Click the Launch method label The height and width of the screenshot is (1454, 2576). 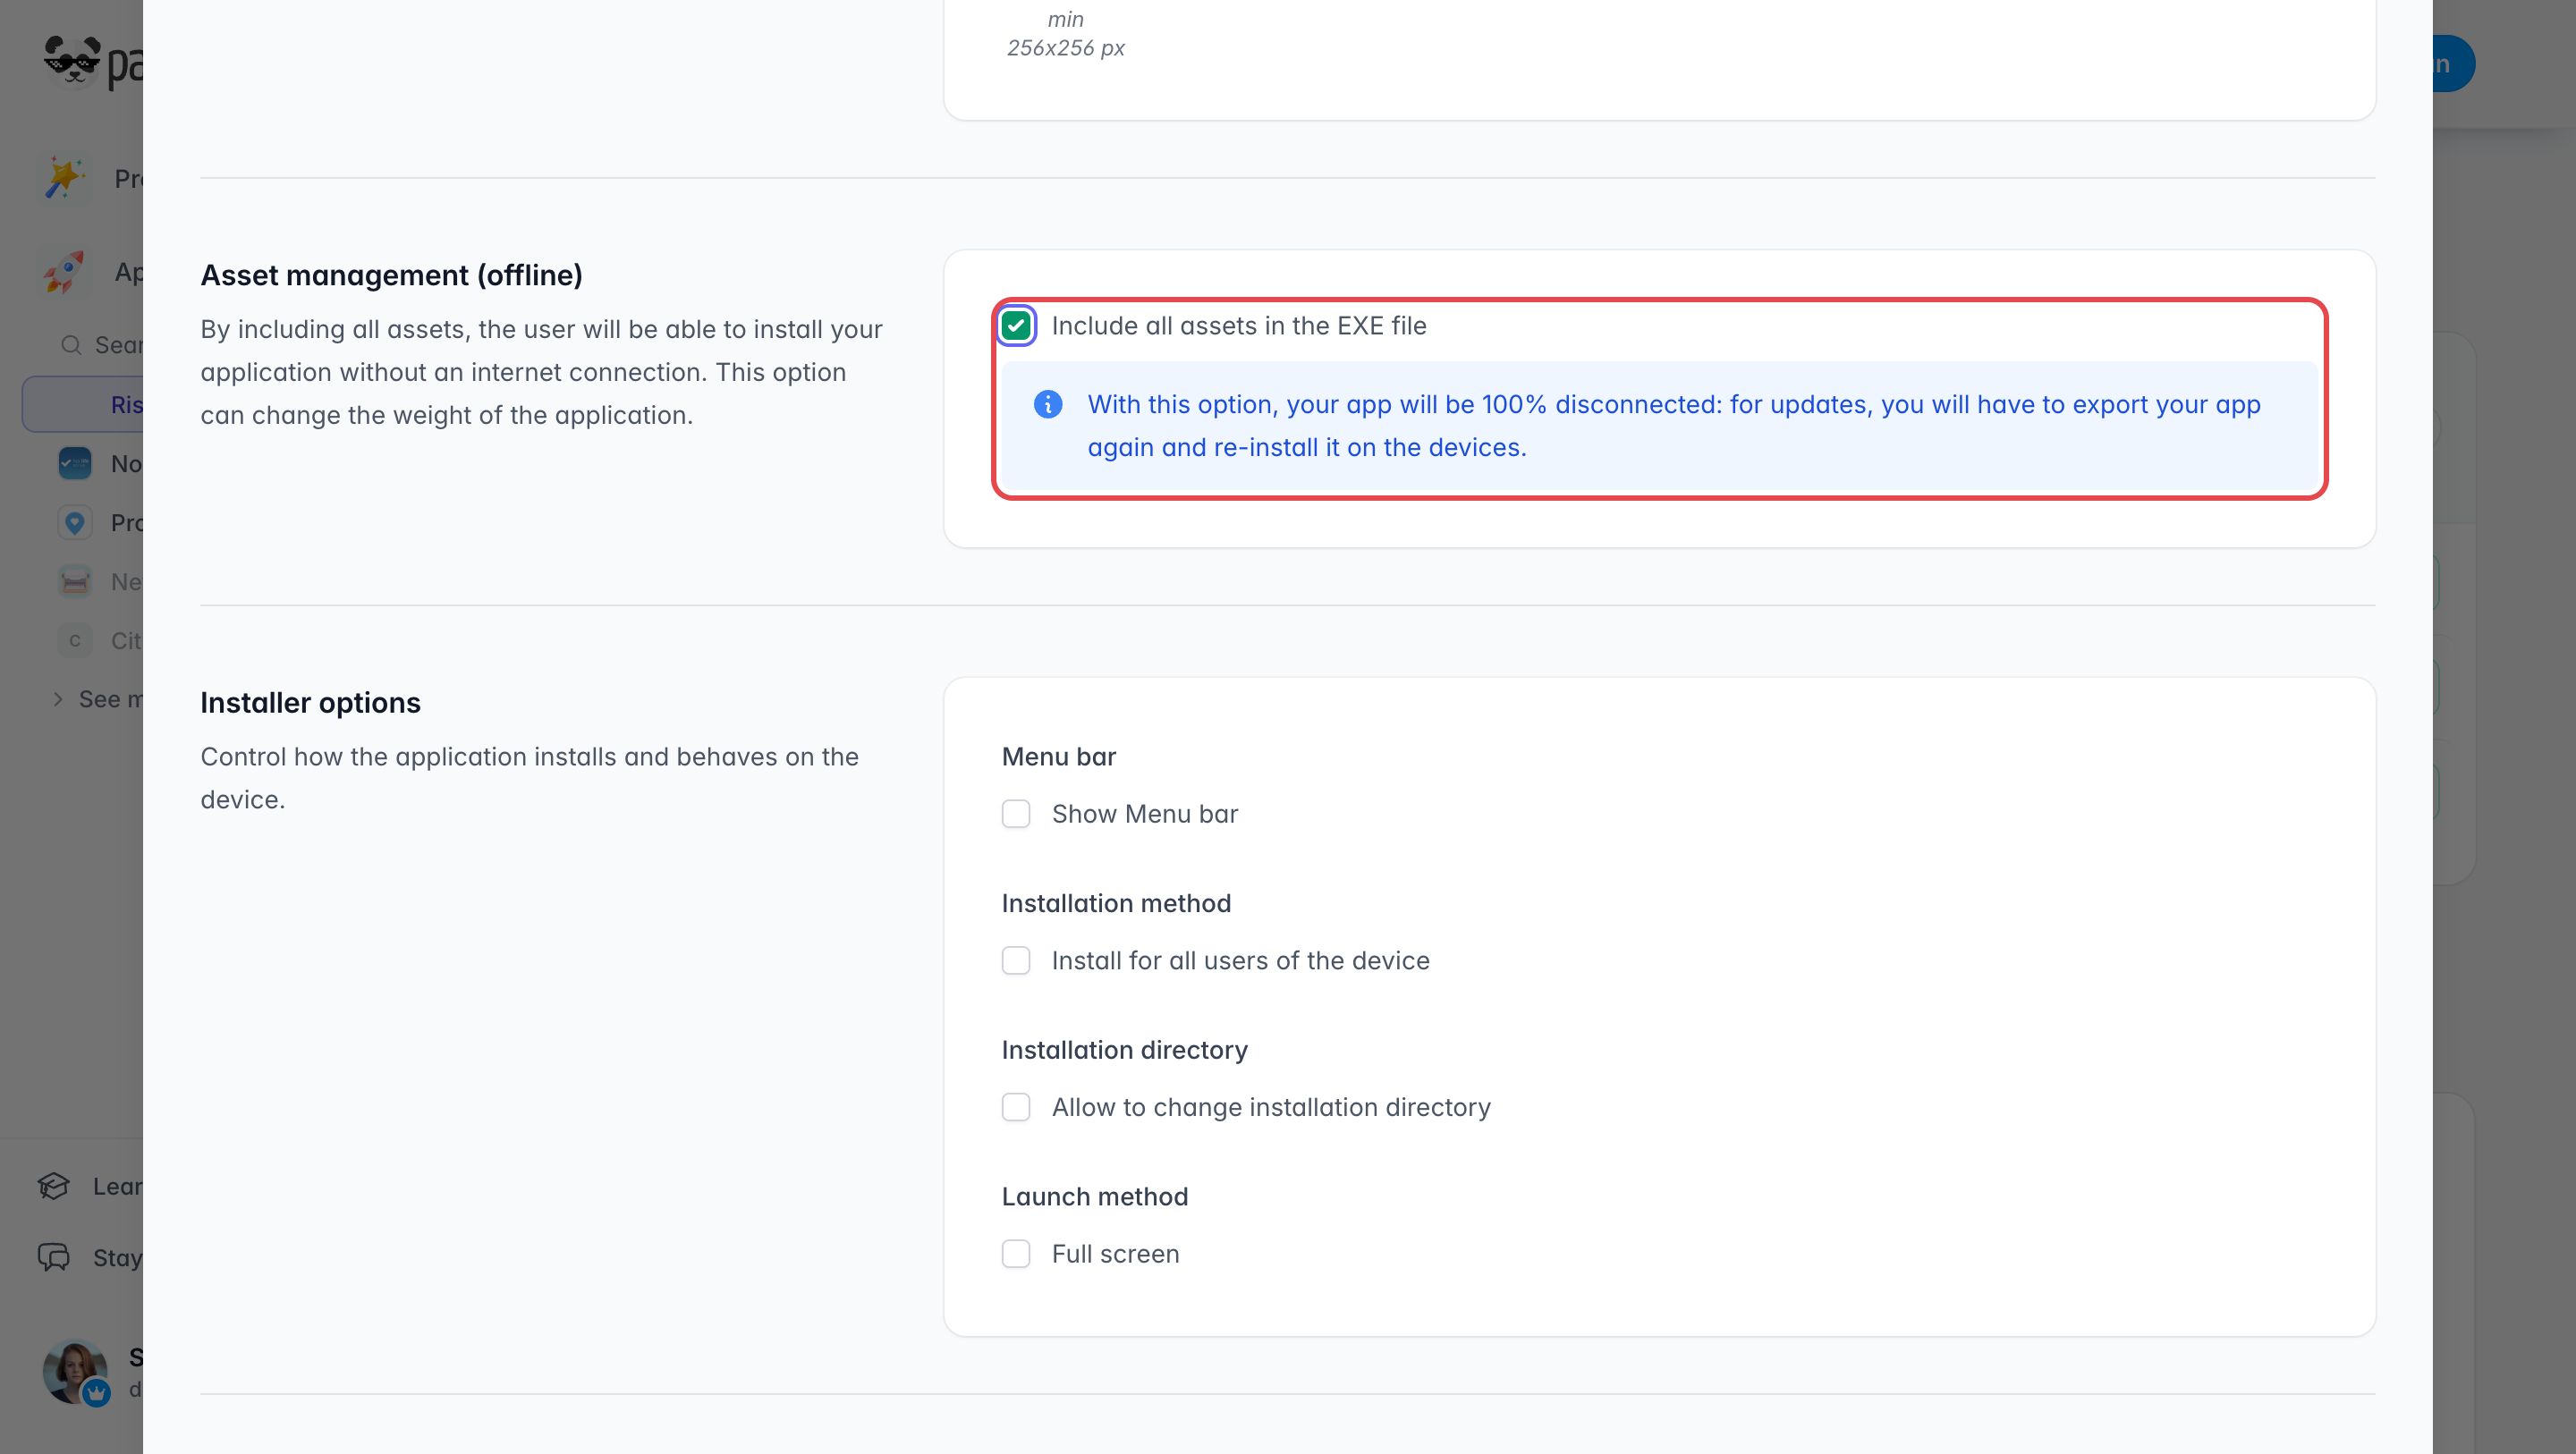1095,1197
